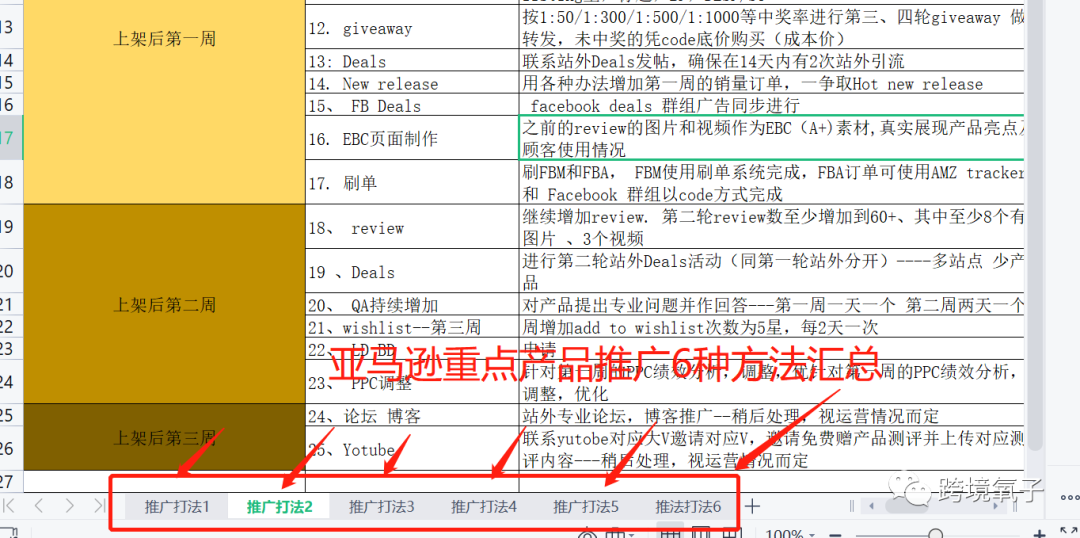Select the cell starting 刷FBM和FBA
Image resolution: width=1080 pixels, height=538 pixels.
(x=772, y=183)
